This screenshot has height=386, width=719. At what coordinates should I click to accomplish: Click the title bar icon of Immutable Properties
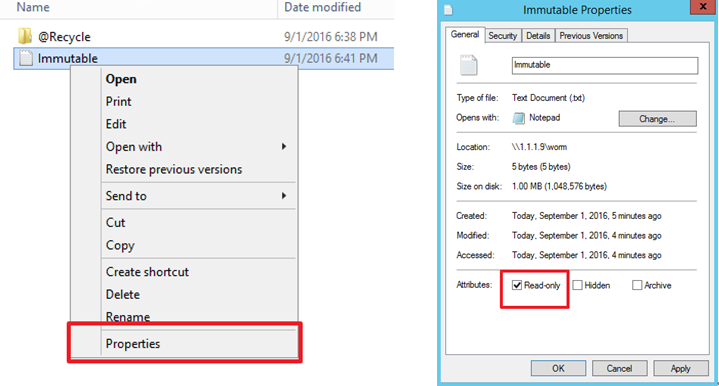tap(448, 10)
